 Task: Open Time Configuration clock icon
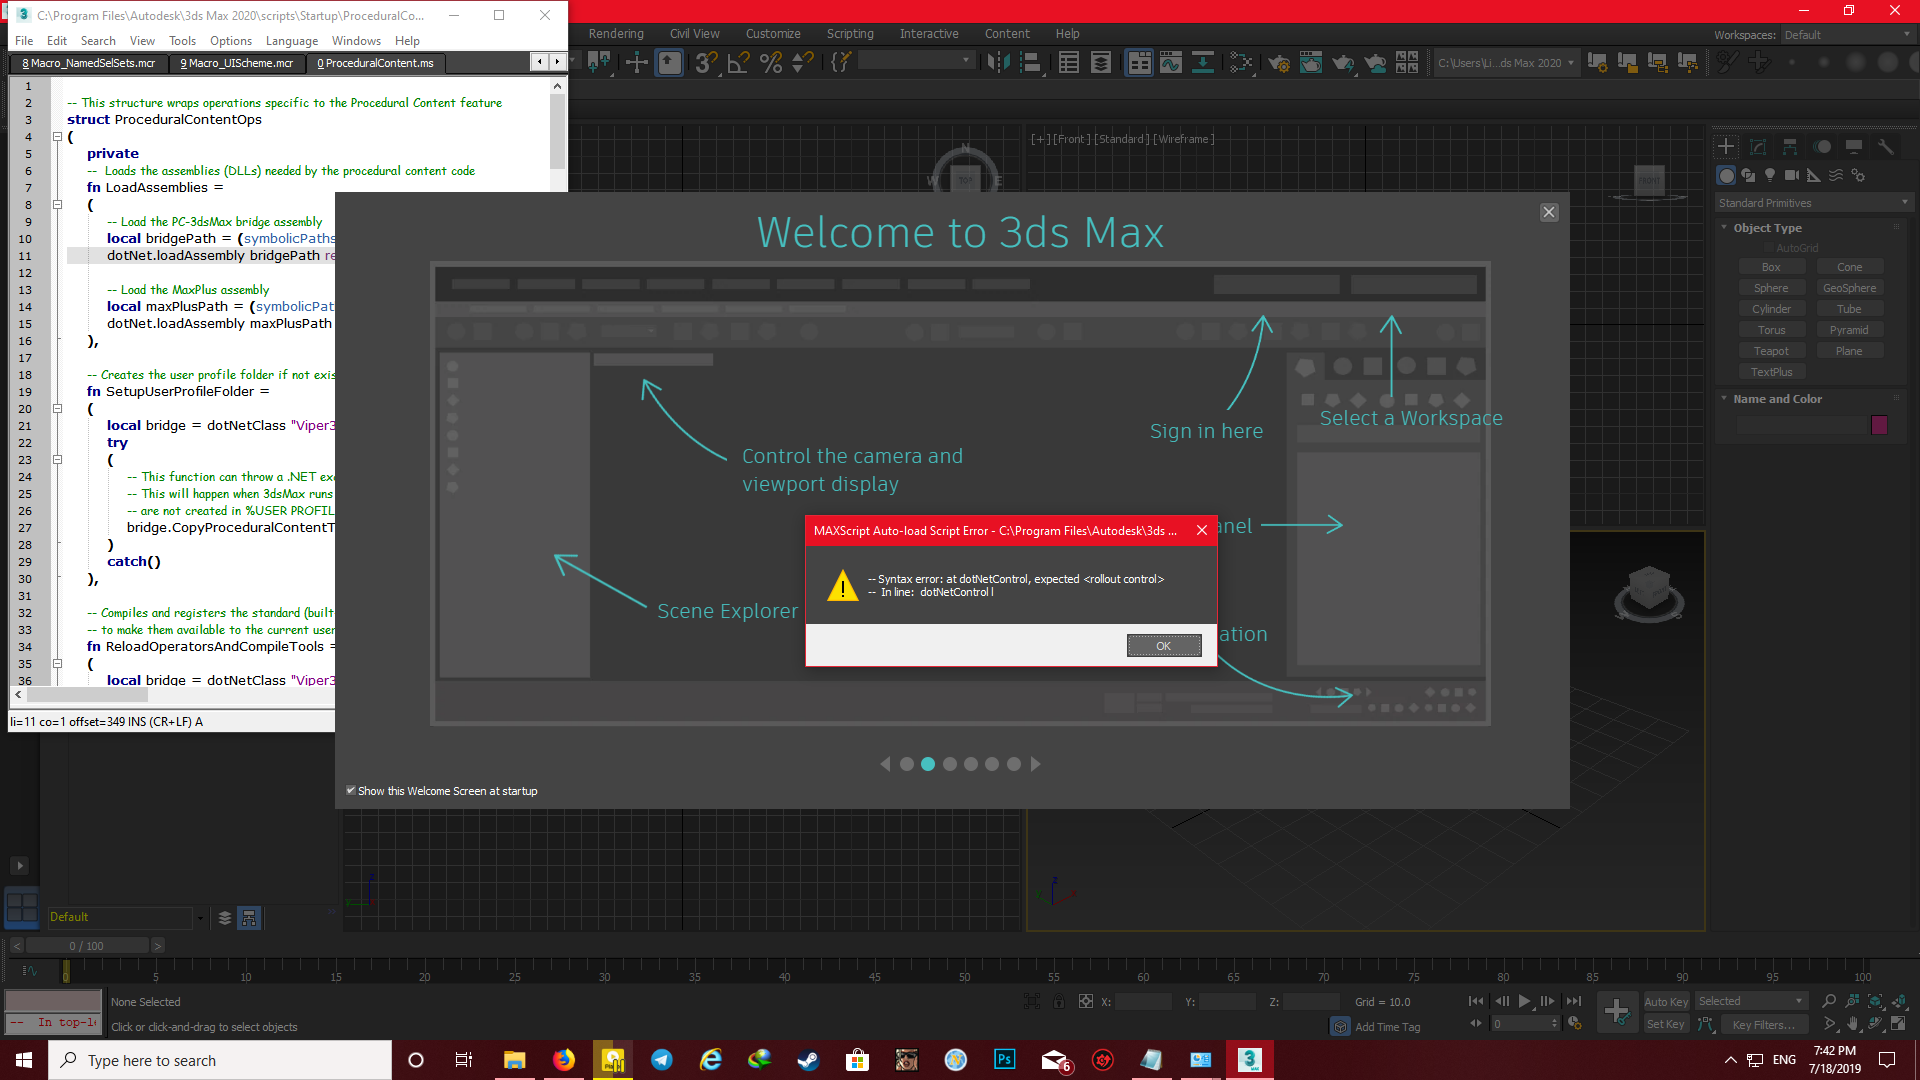click(1575, 1023)
